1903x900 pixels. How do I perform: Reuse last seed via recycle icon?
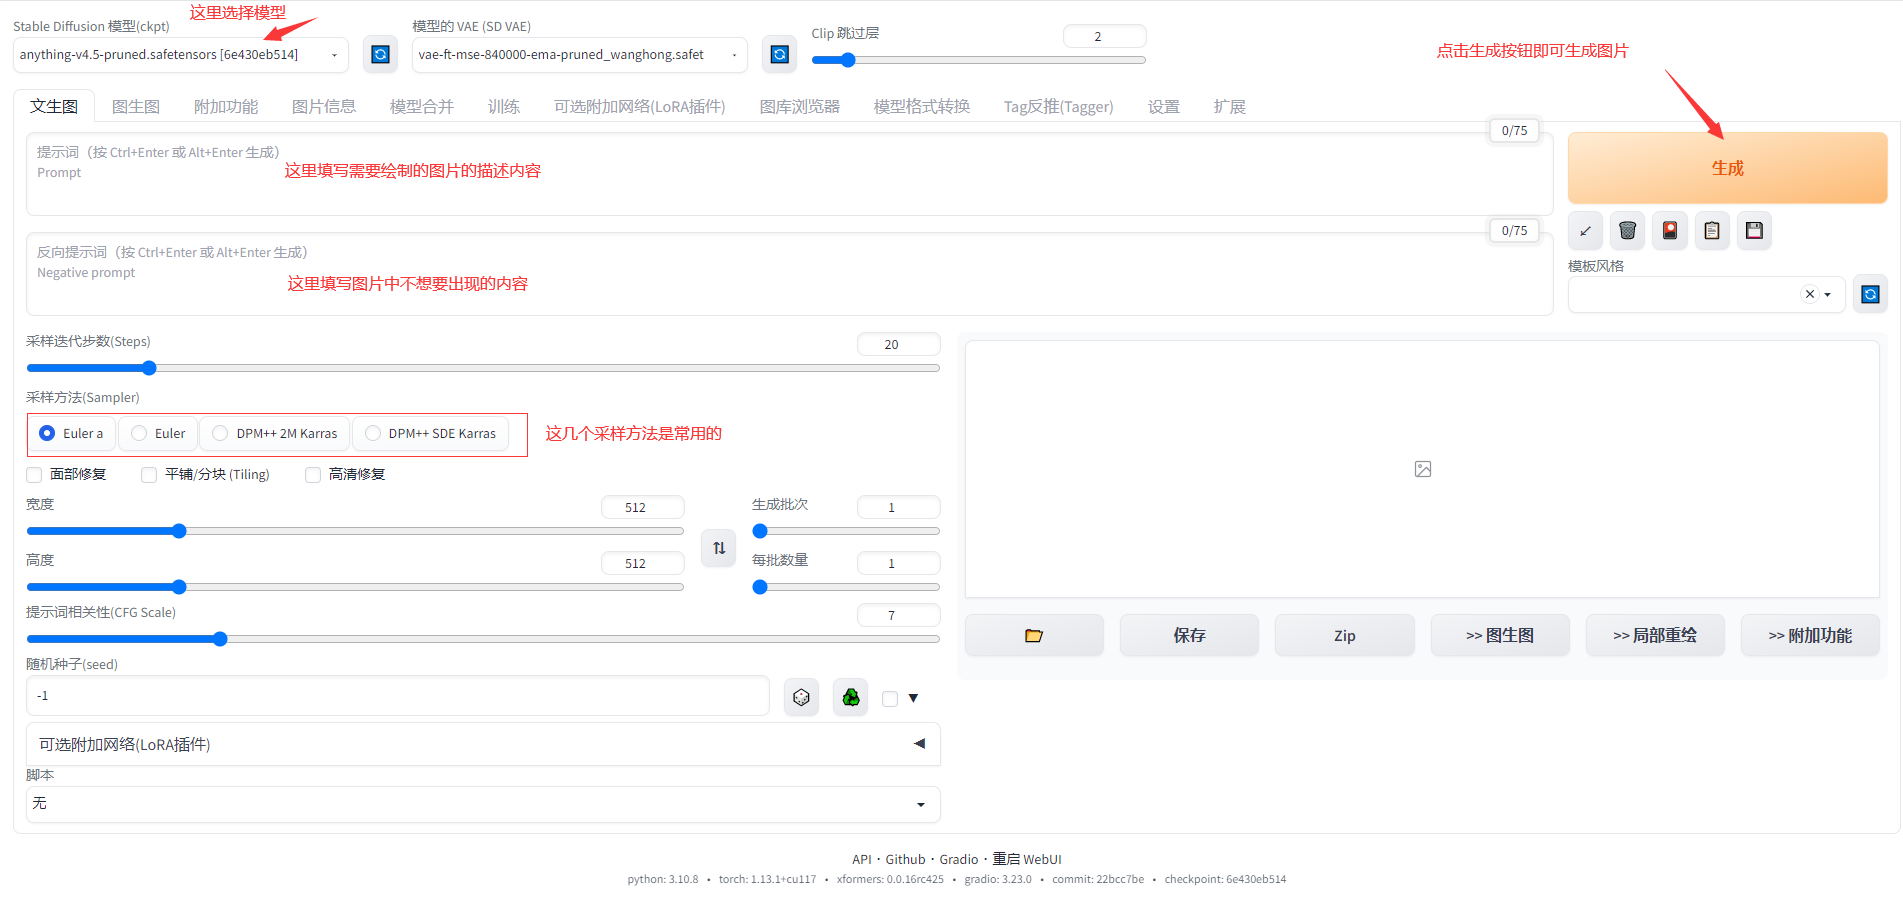click(x=850, y=696)
